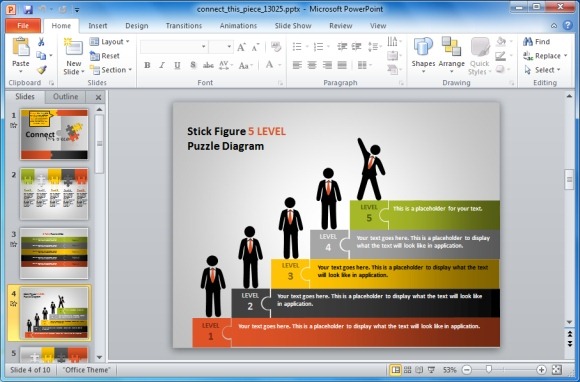
Task: Switch to the Insert tab
Action: [98, 26]
